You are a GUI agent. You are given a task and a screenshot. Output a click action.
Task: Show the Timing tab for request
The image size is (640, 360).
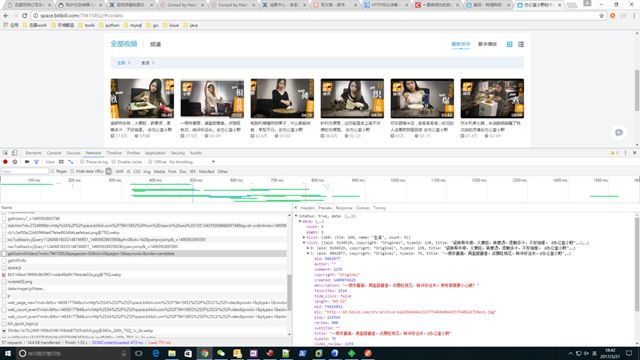coord(379,208)
